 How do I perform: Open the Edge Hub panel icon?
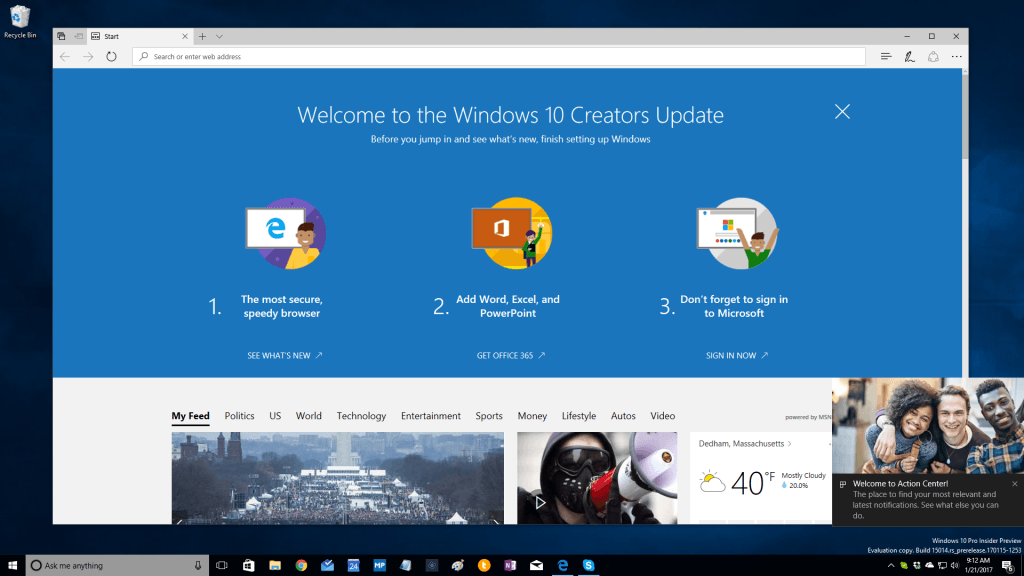(x=886, y=57)
